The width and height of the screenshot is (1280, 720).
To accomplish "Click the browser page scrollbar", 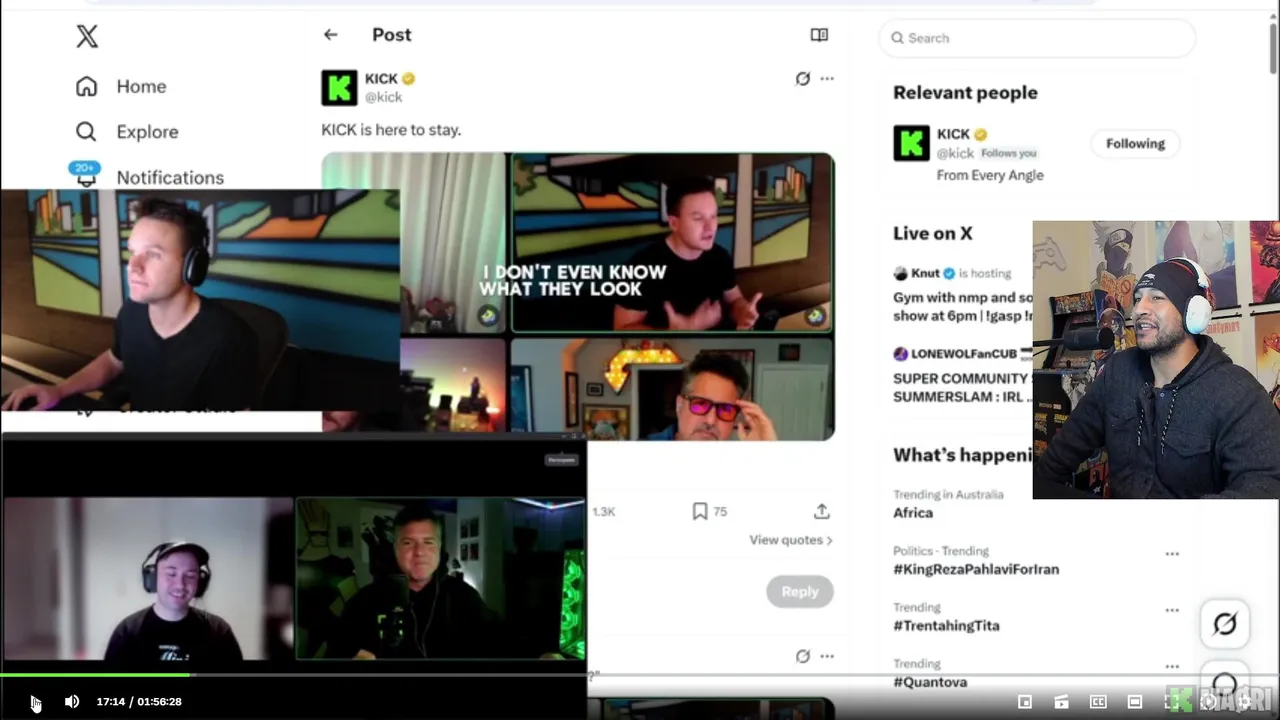I will pos(1273,48).
